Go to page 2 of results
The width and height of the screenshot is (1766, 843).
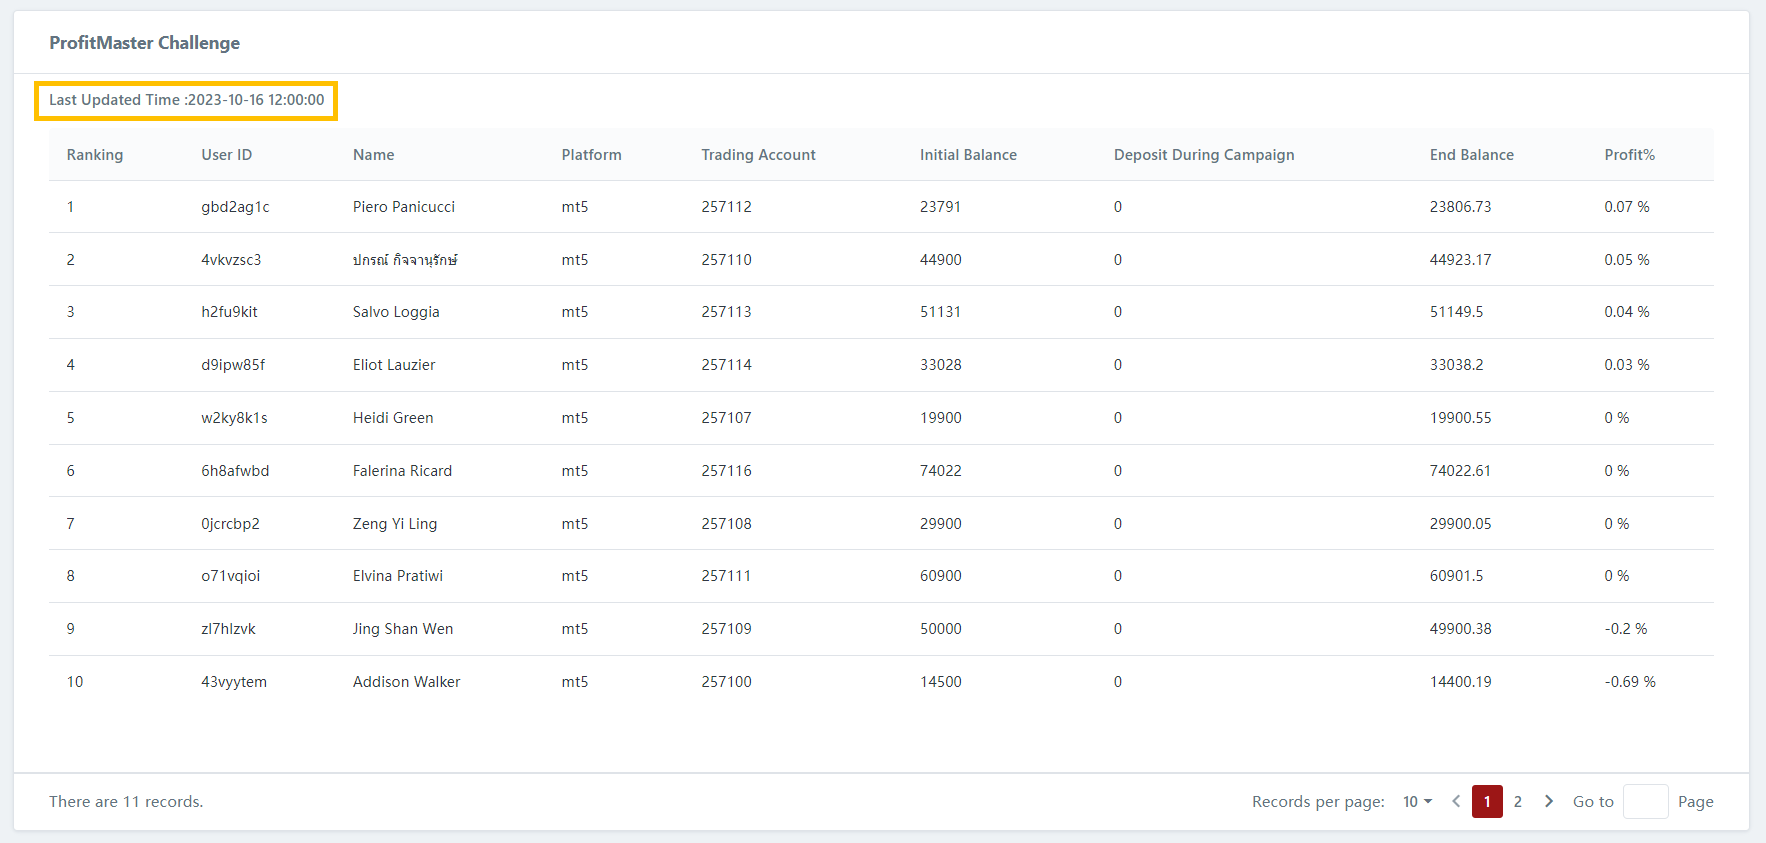click(x=1517, y=801)
